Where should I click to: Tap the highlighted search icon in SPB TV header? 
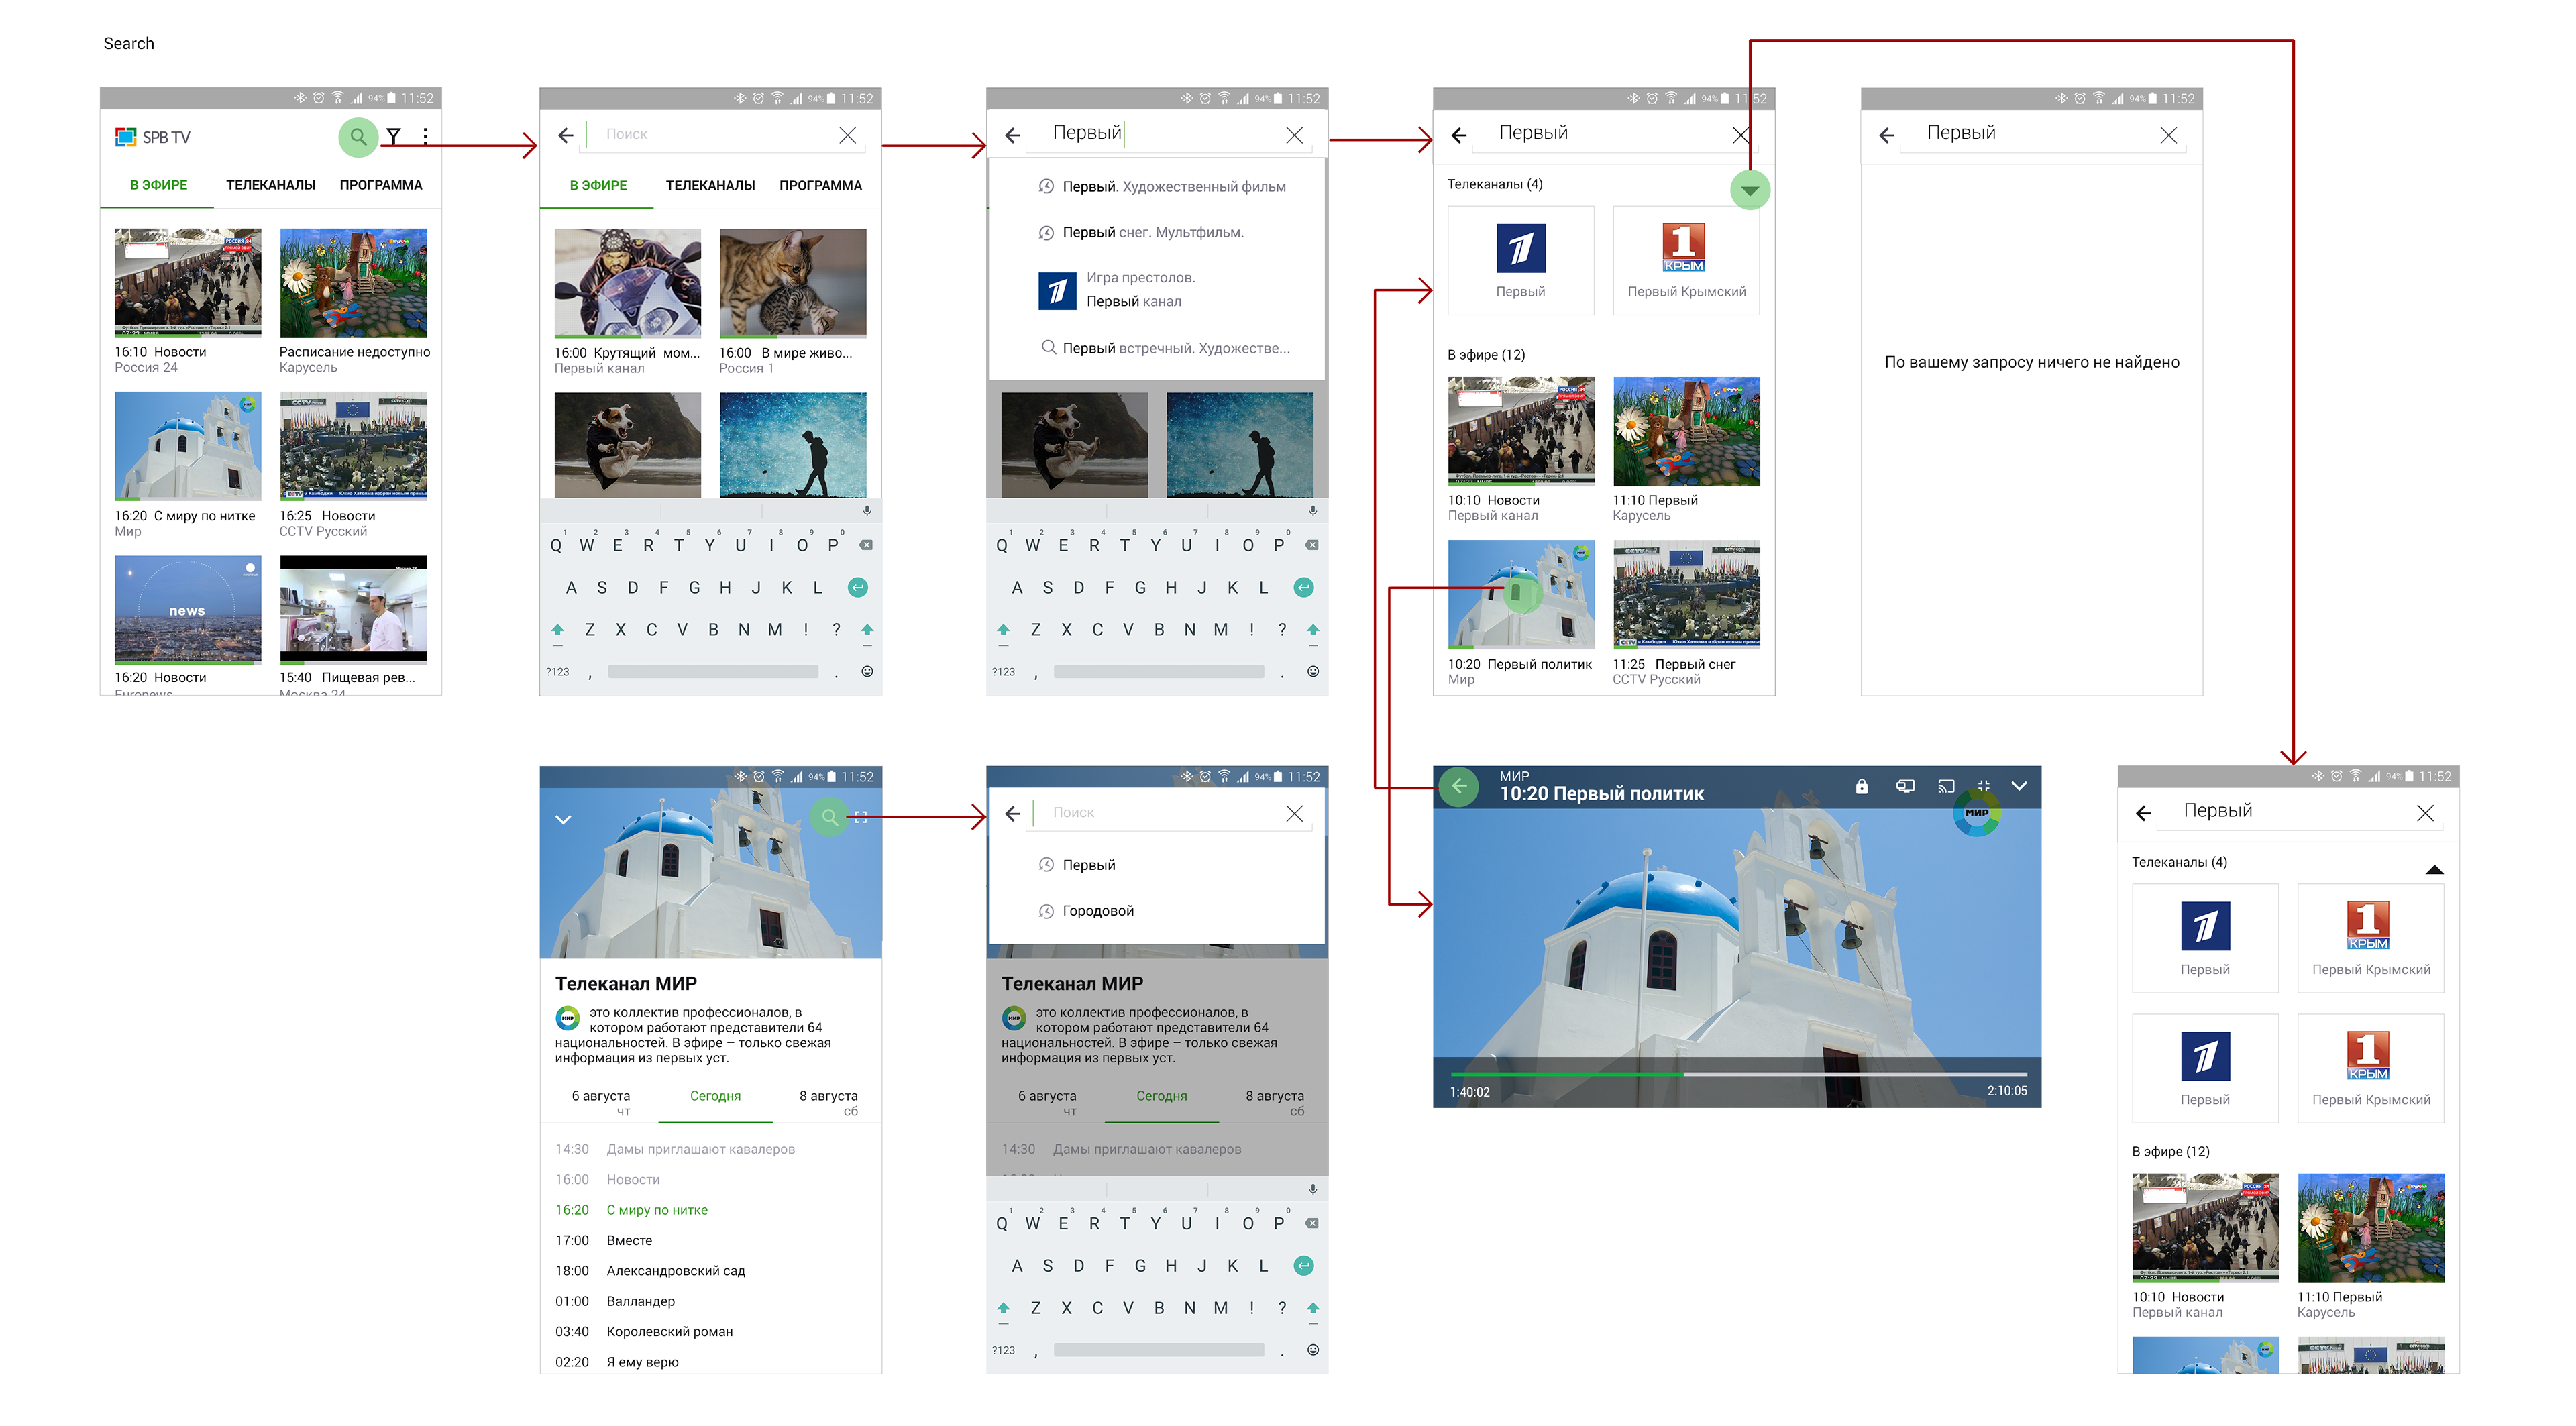pyautogui.click(x=358, y=136)
